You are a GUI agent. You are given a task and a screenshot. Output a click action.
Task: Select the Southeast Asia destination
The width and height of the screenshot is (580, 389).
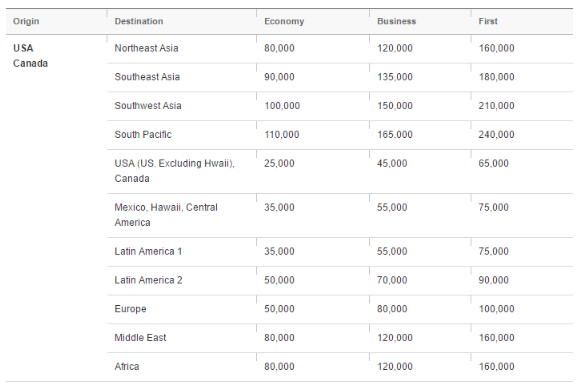click(x=147, y=77)
